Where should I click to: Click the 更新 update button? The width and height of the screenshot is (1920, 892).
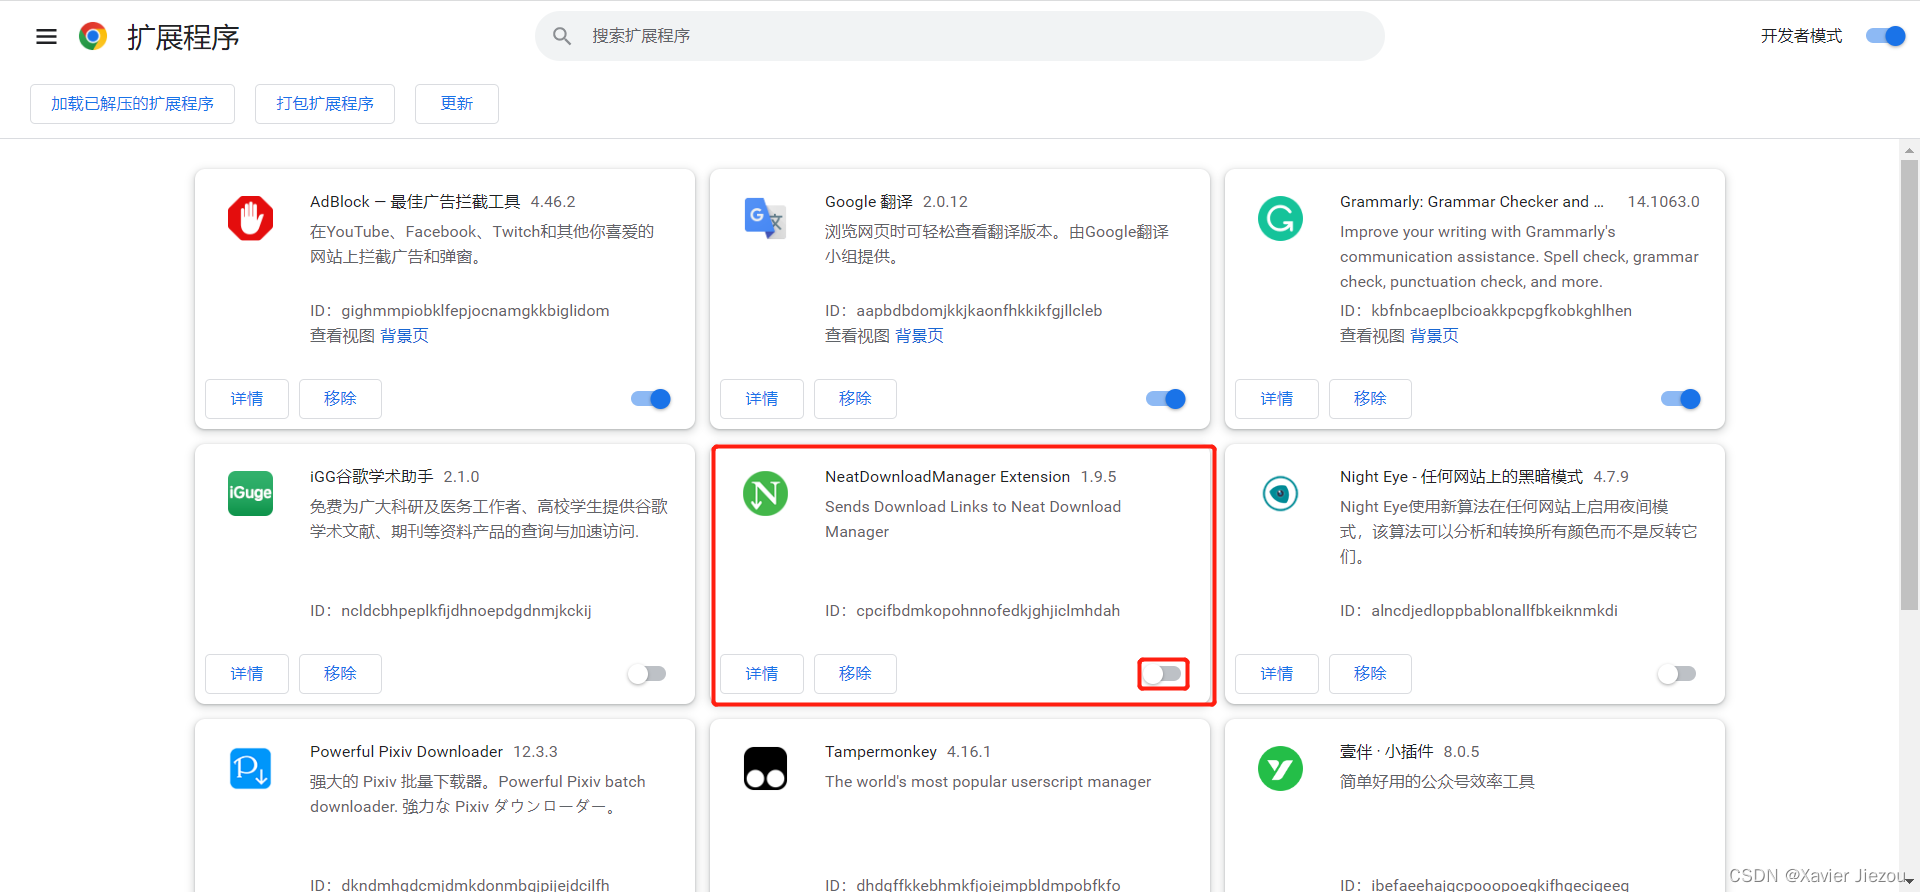pyautogui.click(x=457, y=104)
